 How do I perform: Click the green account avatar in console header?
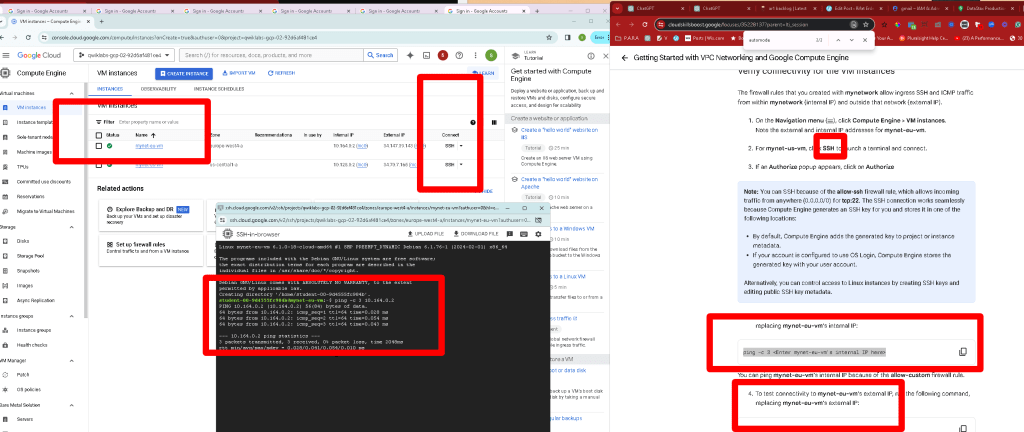click(491, 55)
